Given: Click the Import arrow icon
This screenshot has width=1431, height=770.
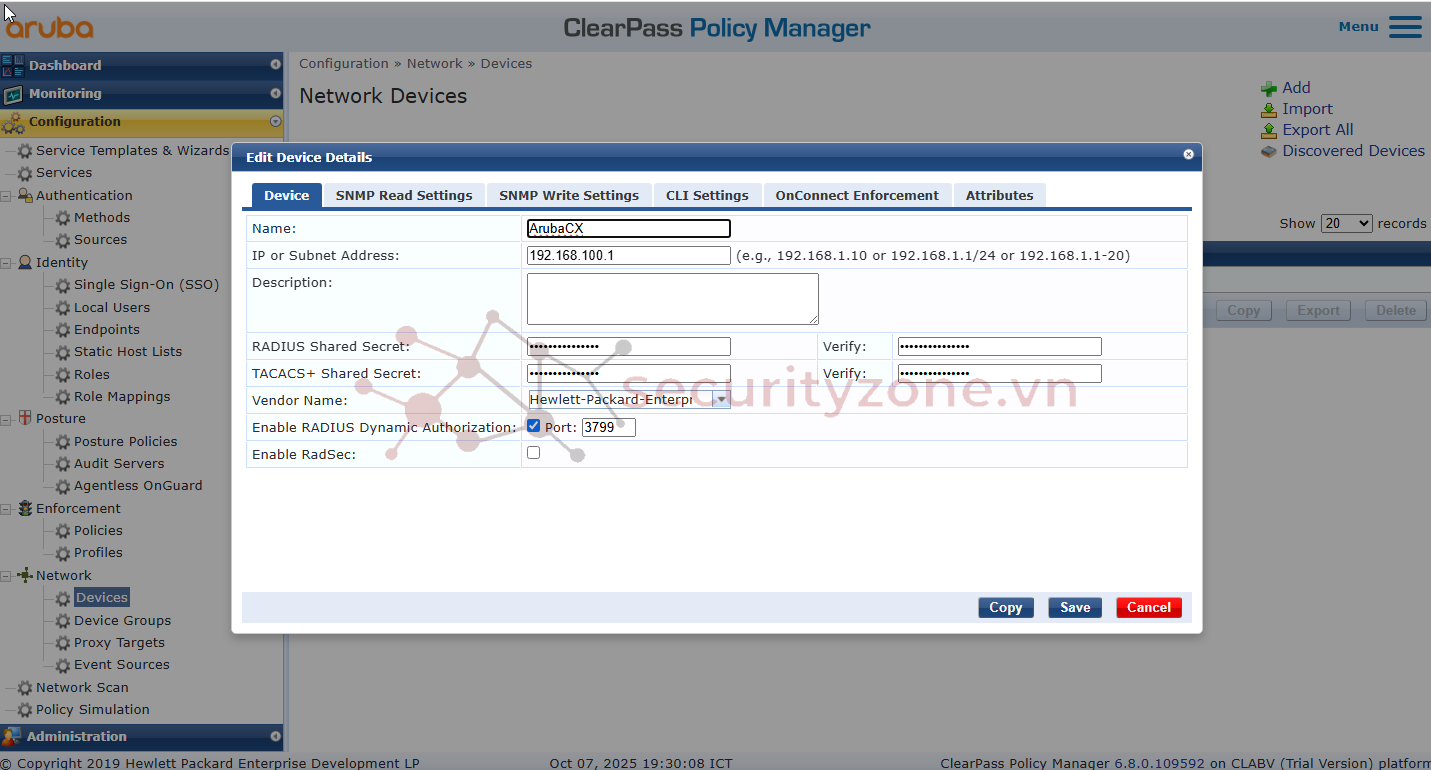Looking at the screenshot, I should click(1268, 110).
